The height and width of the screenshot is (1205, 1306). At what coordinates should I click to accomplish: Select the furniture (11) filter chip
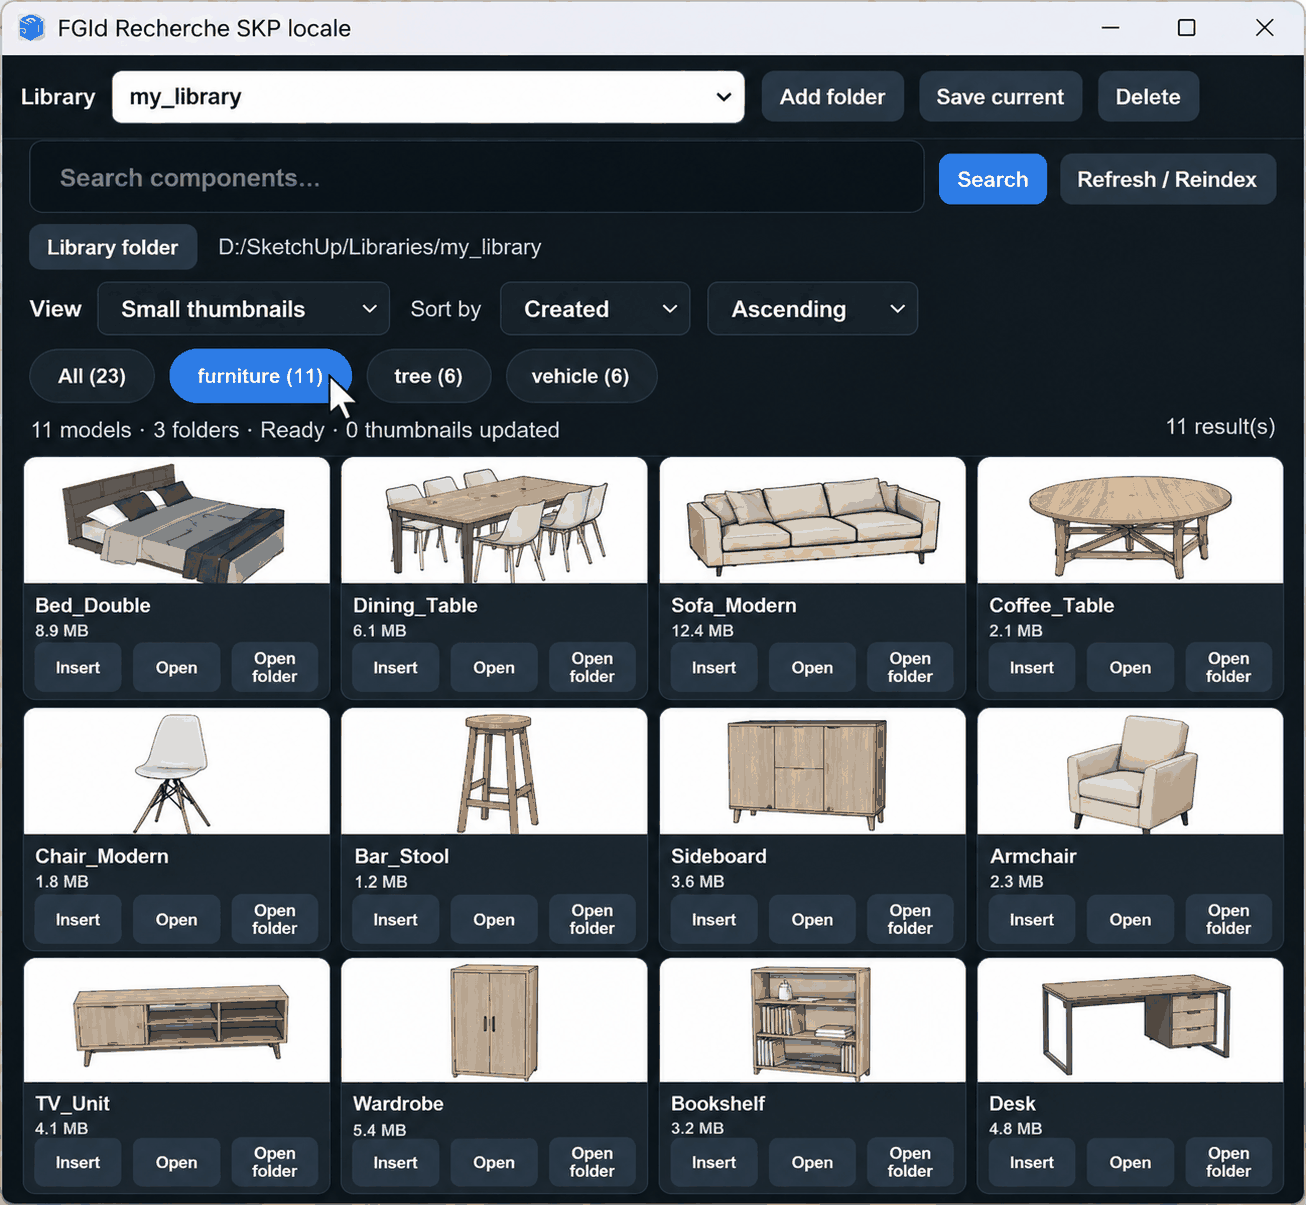pos(260,376)
